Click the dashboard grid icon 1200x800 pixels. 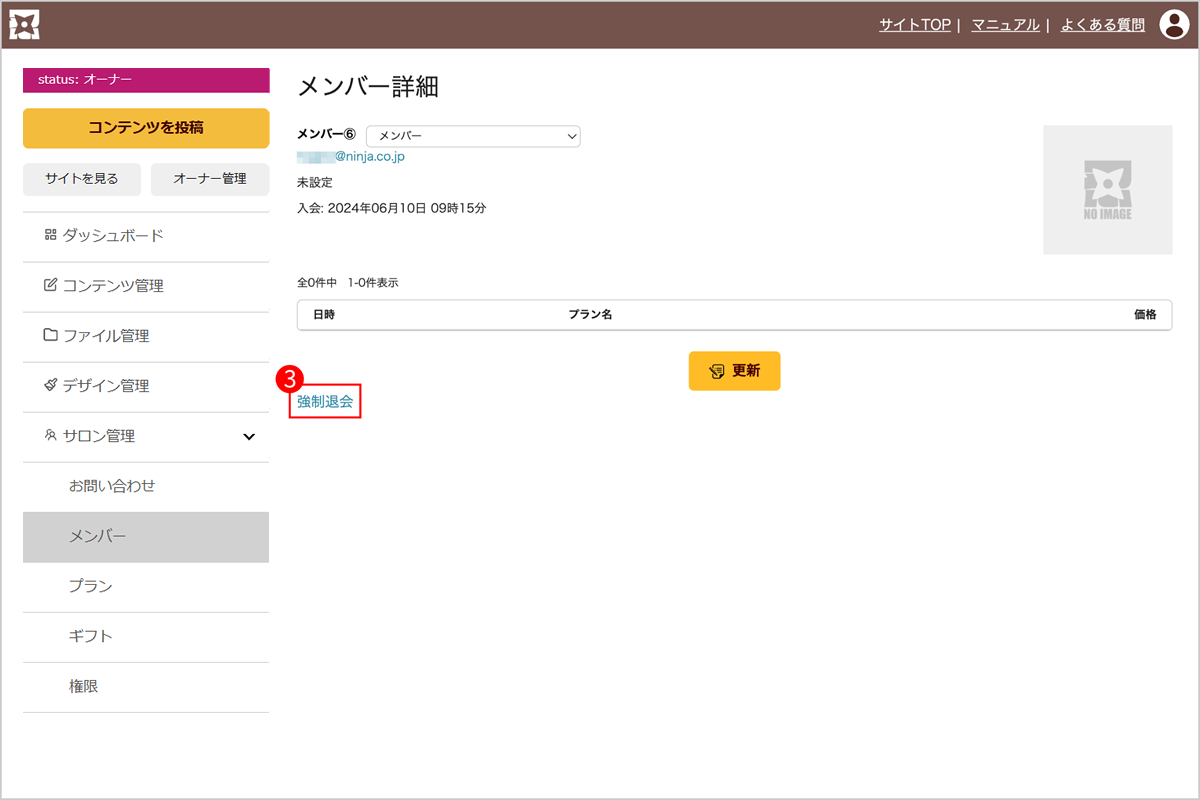(x=50, y=236)
